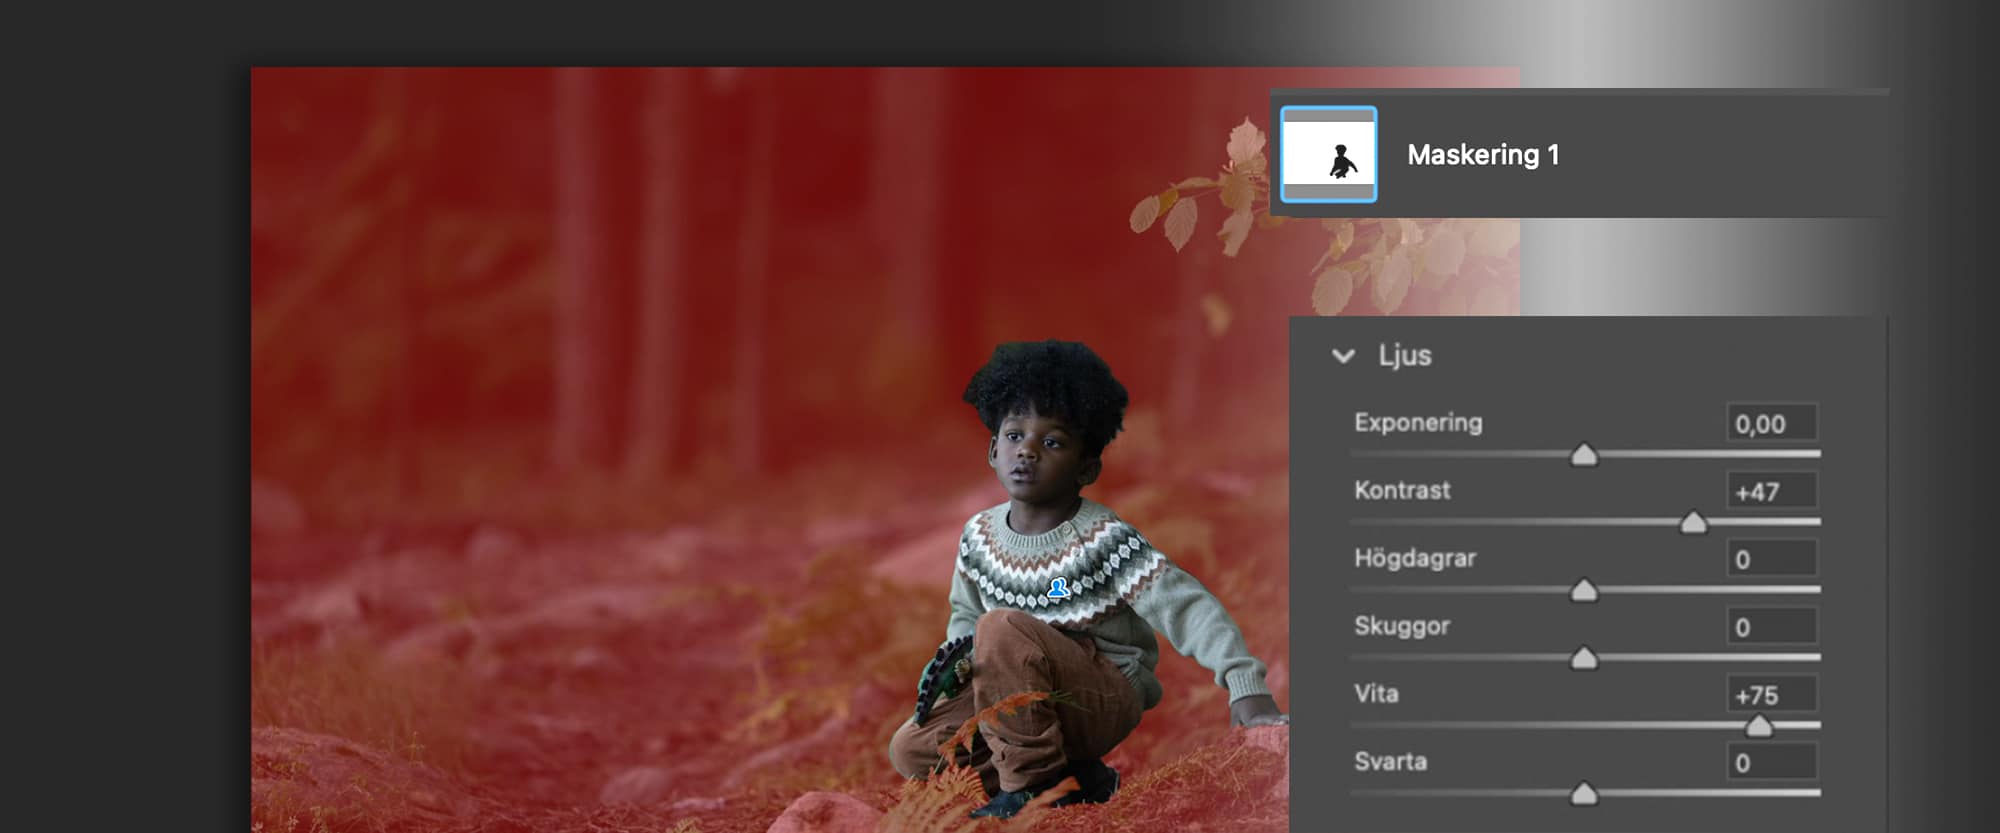This screenshot has height=833, width=2000.
Task: Focus the Skuggor value field
Action: tap(1771, 627)
